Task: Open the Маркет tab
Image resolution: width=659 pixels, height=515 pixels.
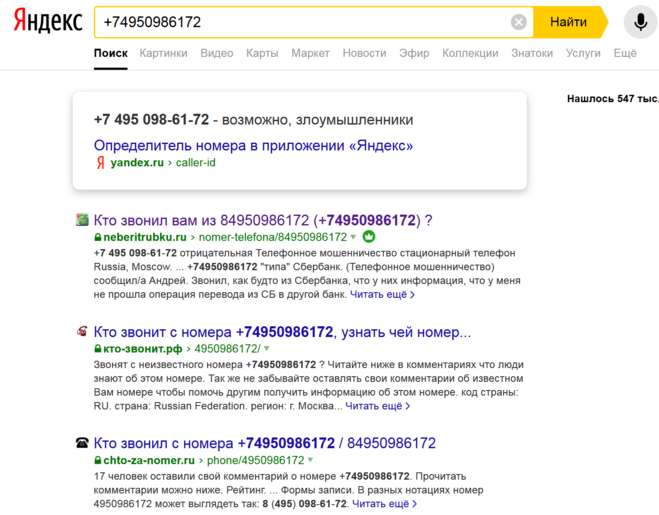Action: (x=311, y=53)
